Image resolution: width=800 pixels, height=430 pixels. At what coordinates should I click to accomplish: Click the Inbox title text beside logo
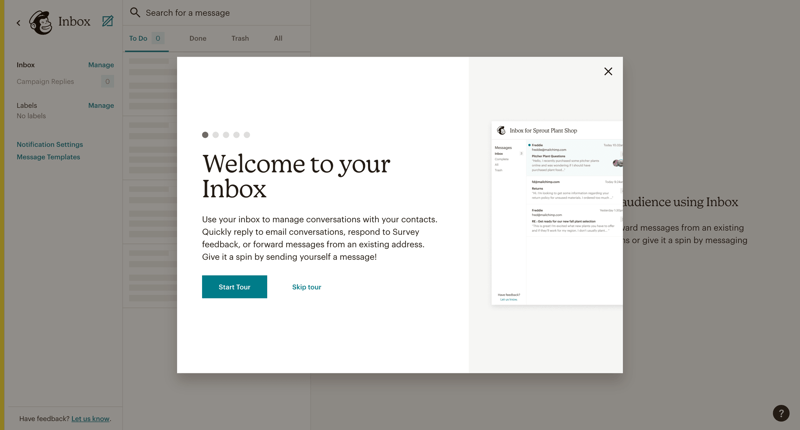(74, 21)
